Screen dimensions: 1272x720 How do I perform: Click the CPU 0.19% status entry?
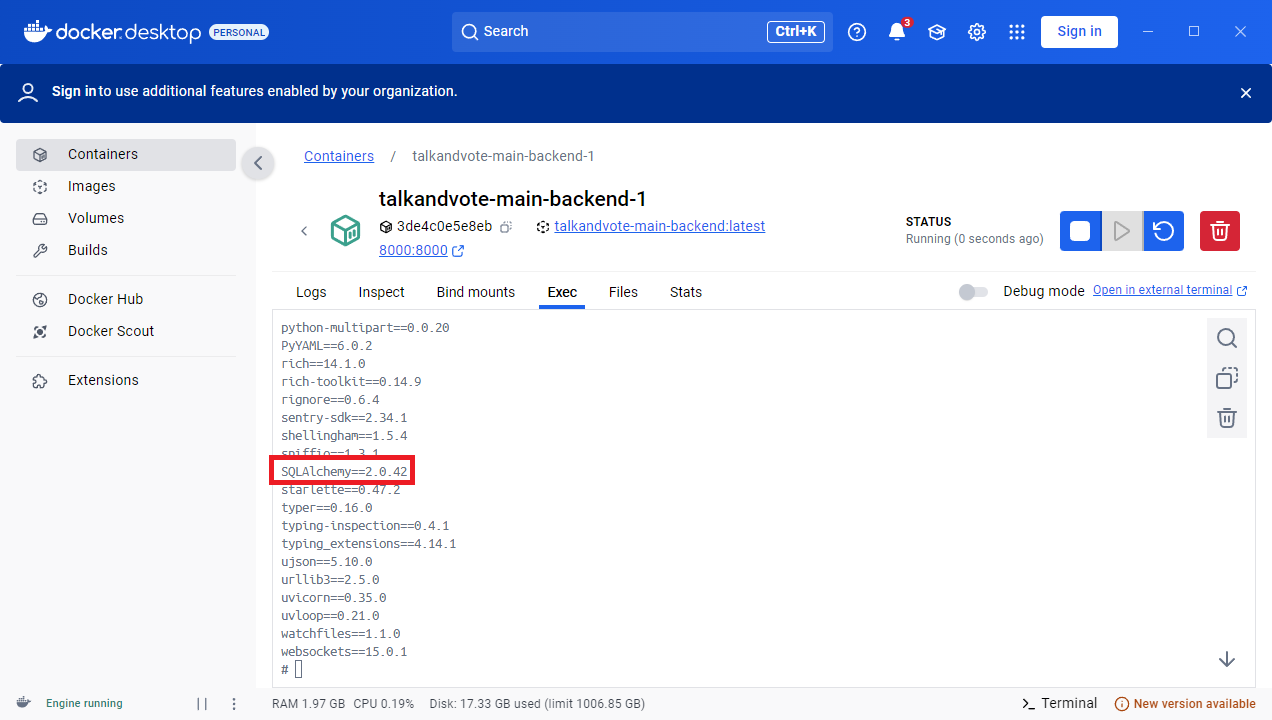pyautogui.click(x=383, y=703)
